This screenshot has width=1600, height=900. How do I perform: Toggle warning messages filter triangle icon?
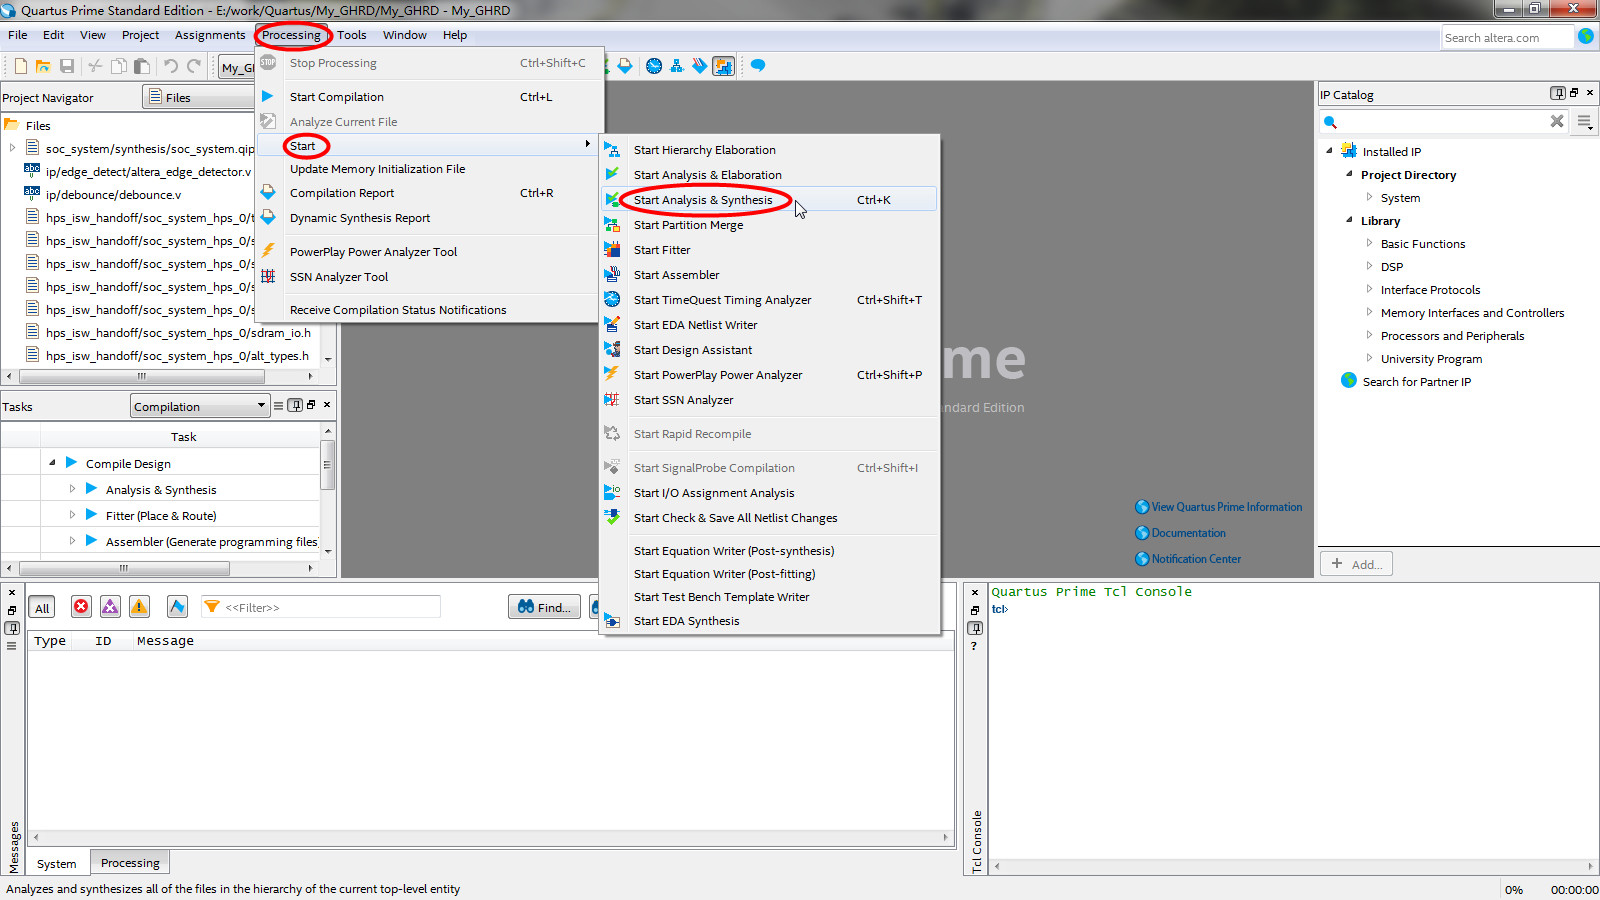click(x=139, y=607)
